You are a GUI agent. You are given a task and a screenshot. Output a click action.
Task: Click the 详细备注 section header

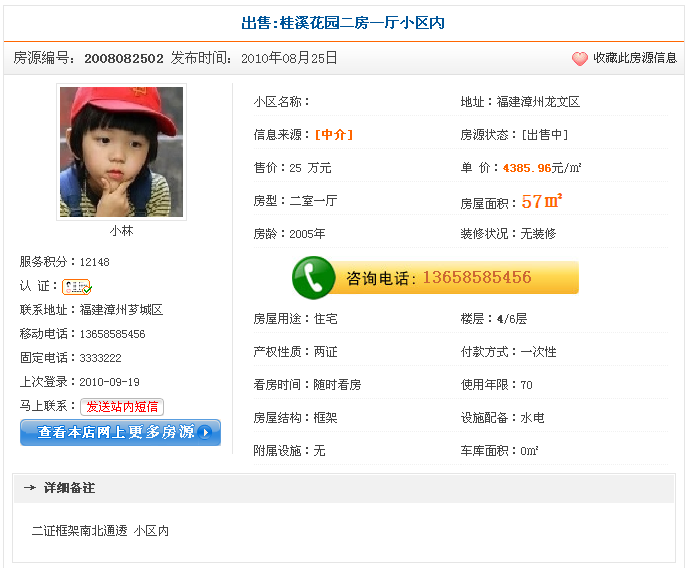(x=70, y=488)
